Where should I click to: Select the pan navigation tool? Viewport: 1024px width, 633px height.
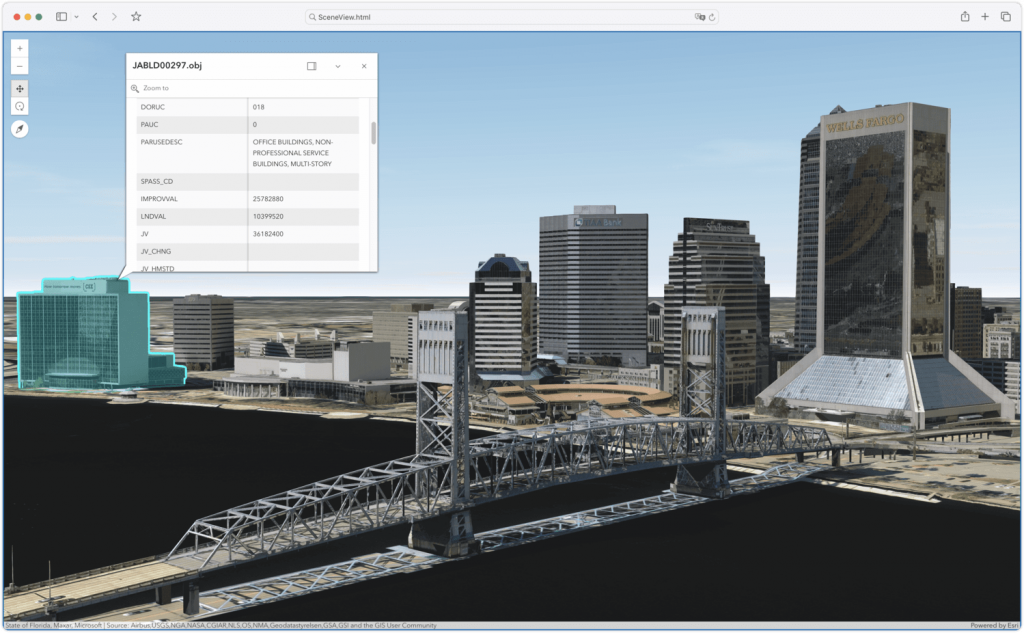[20, 88]
